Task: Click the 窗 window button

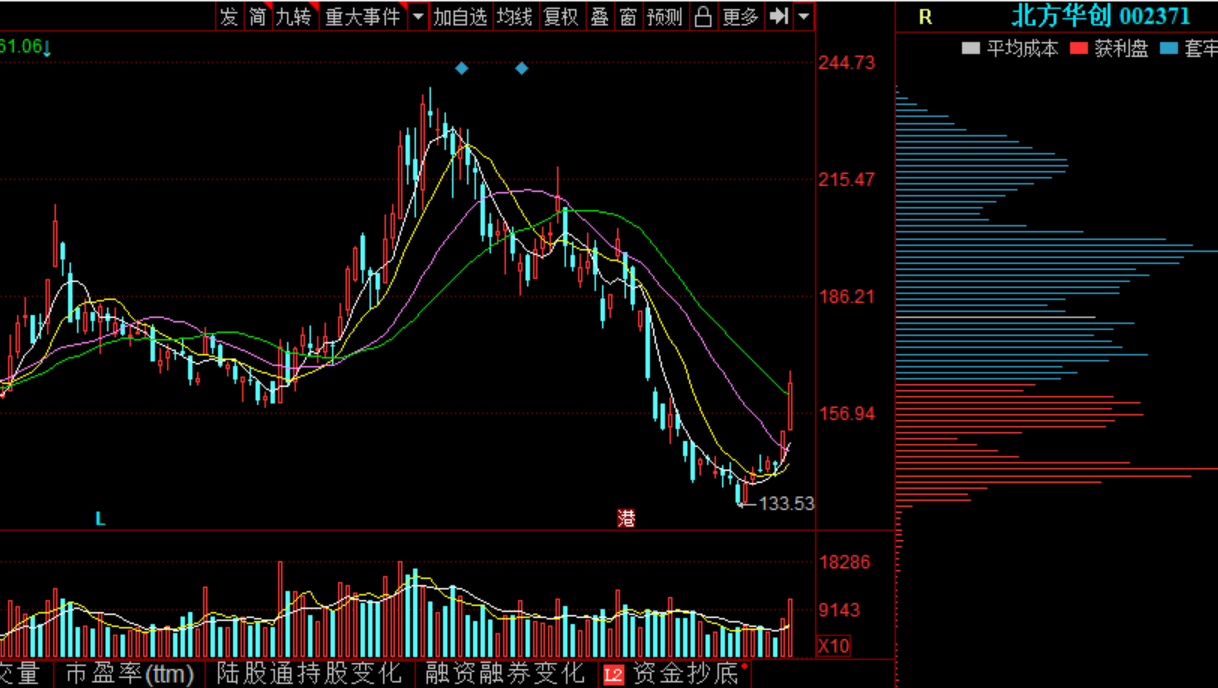Action: [628, 16]
